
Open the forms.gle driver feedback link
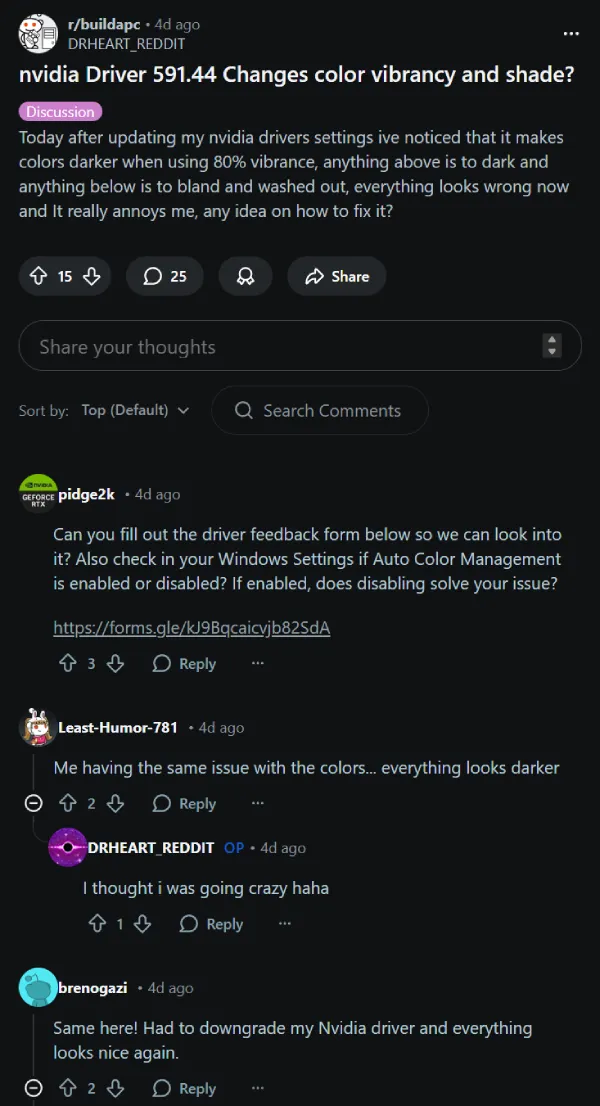(191, 628)
